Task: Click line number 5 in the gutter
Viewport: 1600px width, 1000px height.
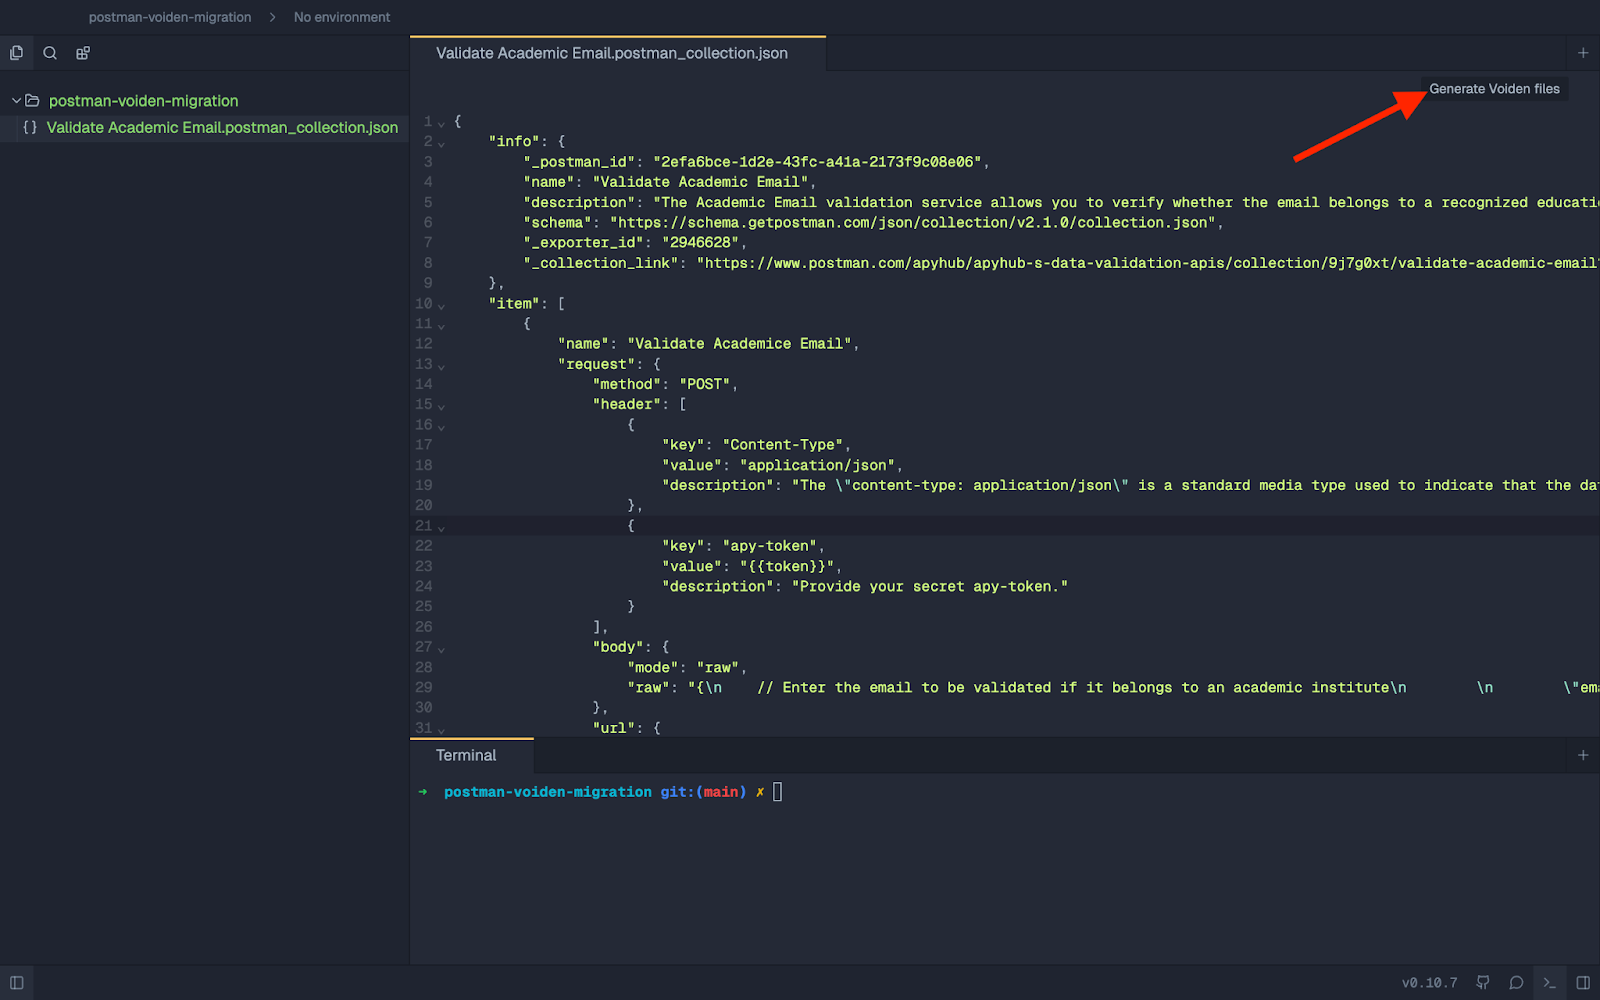Action: point(428,202)
